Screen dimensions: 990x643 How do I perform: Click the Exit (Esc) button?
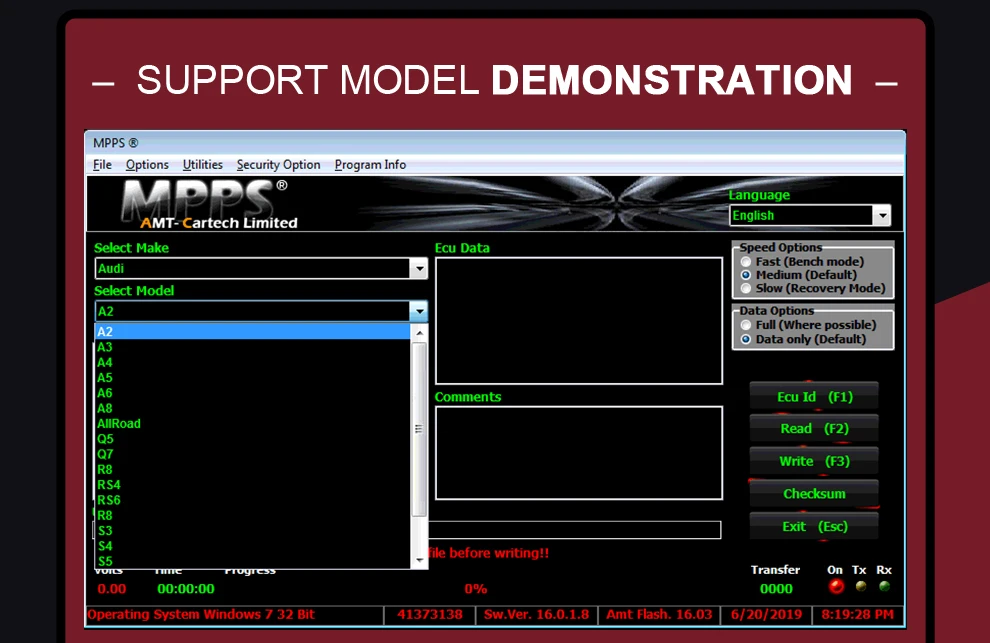click(814, 527)
